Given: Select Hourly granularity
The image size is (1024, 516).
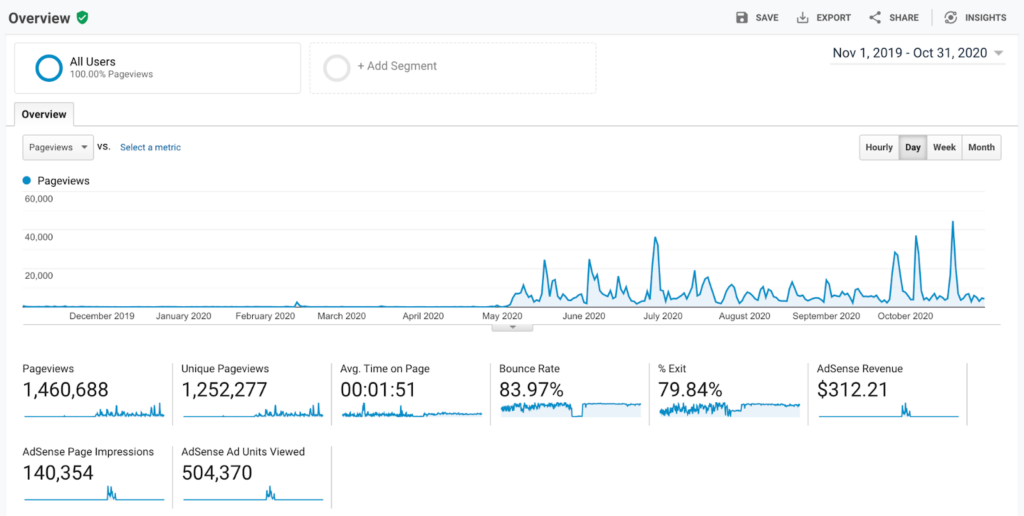Looking at the screenshot, I should coord(879,148).
